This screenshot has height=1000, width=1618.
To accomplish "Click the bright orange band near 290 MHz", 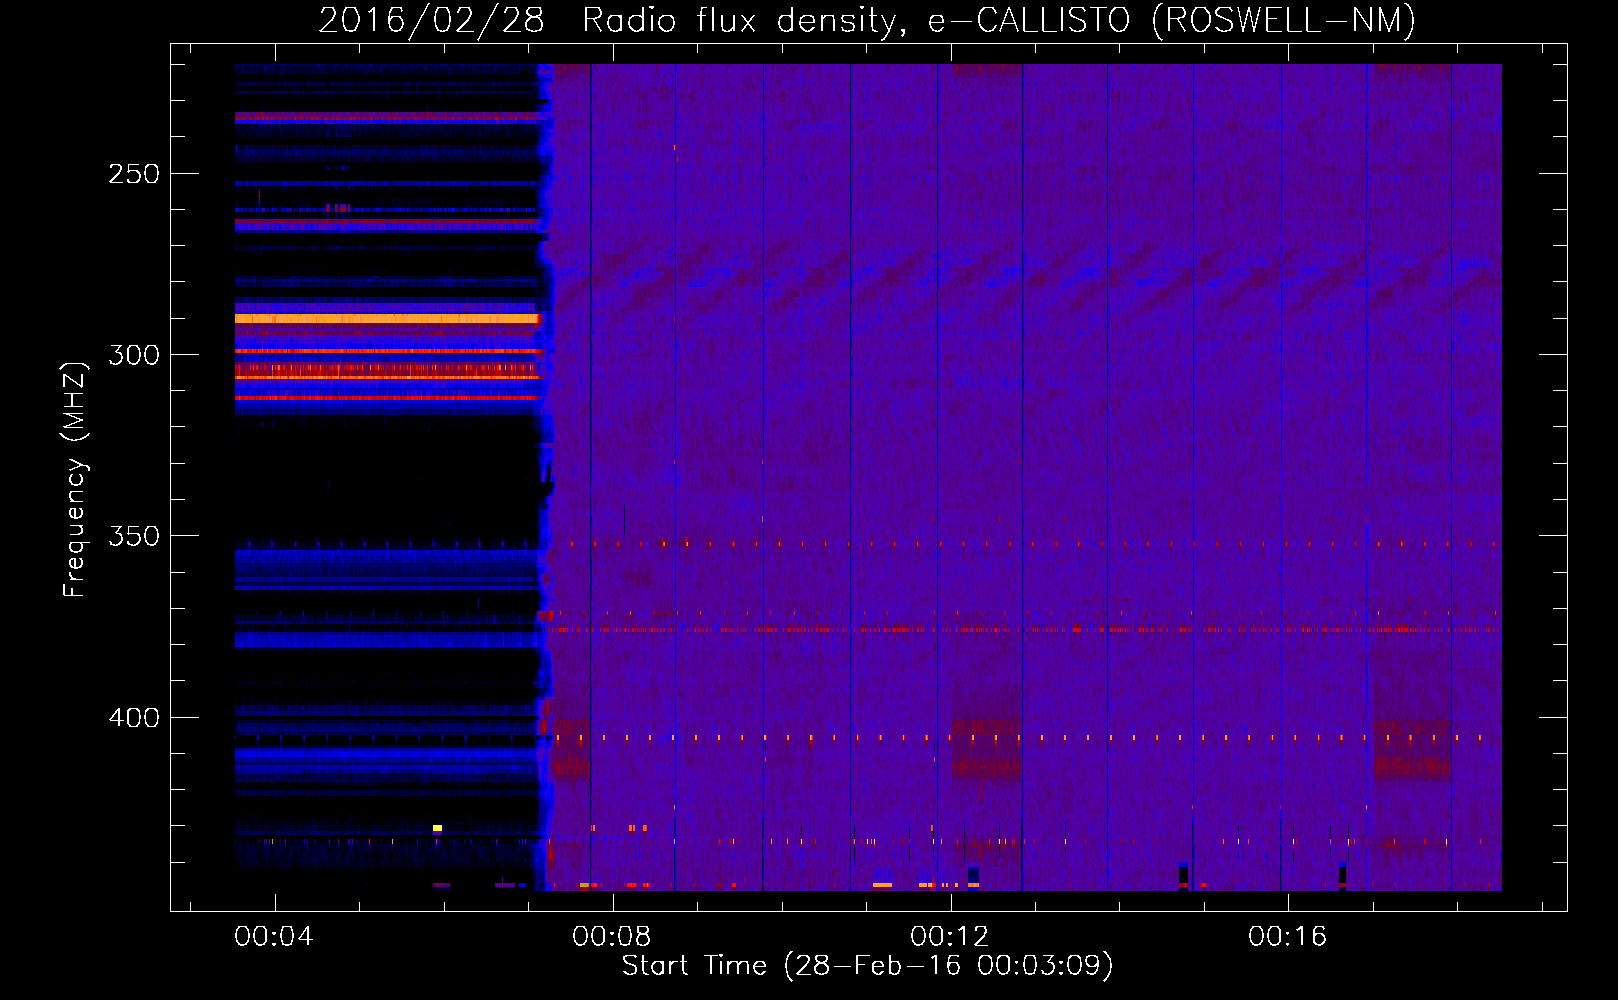I will [388, 318].
